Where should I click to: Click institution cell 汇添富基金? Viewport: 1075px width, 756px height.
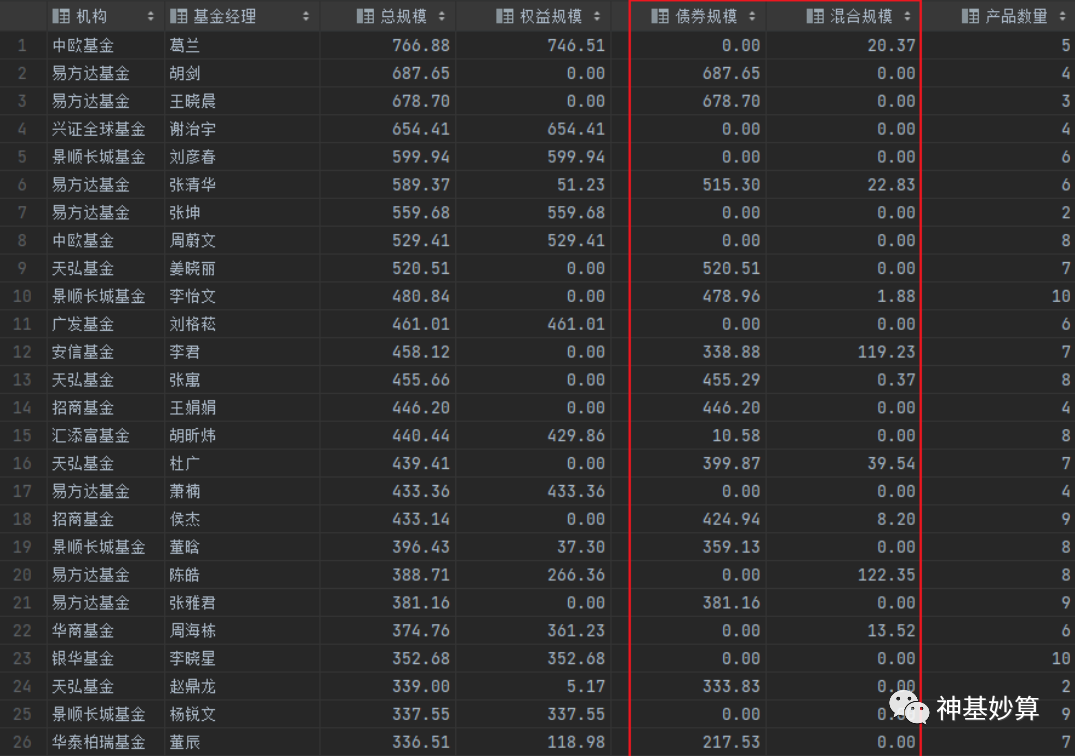pyautogui.click(x=90, y=436)
